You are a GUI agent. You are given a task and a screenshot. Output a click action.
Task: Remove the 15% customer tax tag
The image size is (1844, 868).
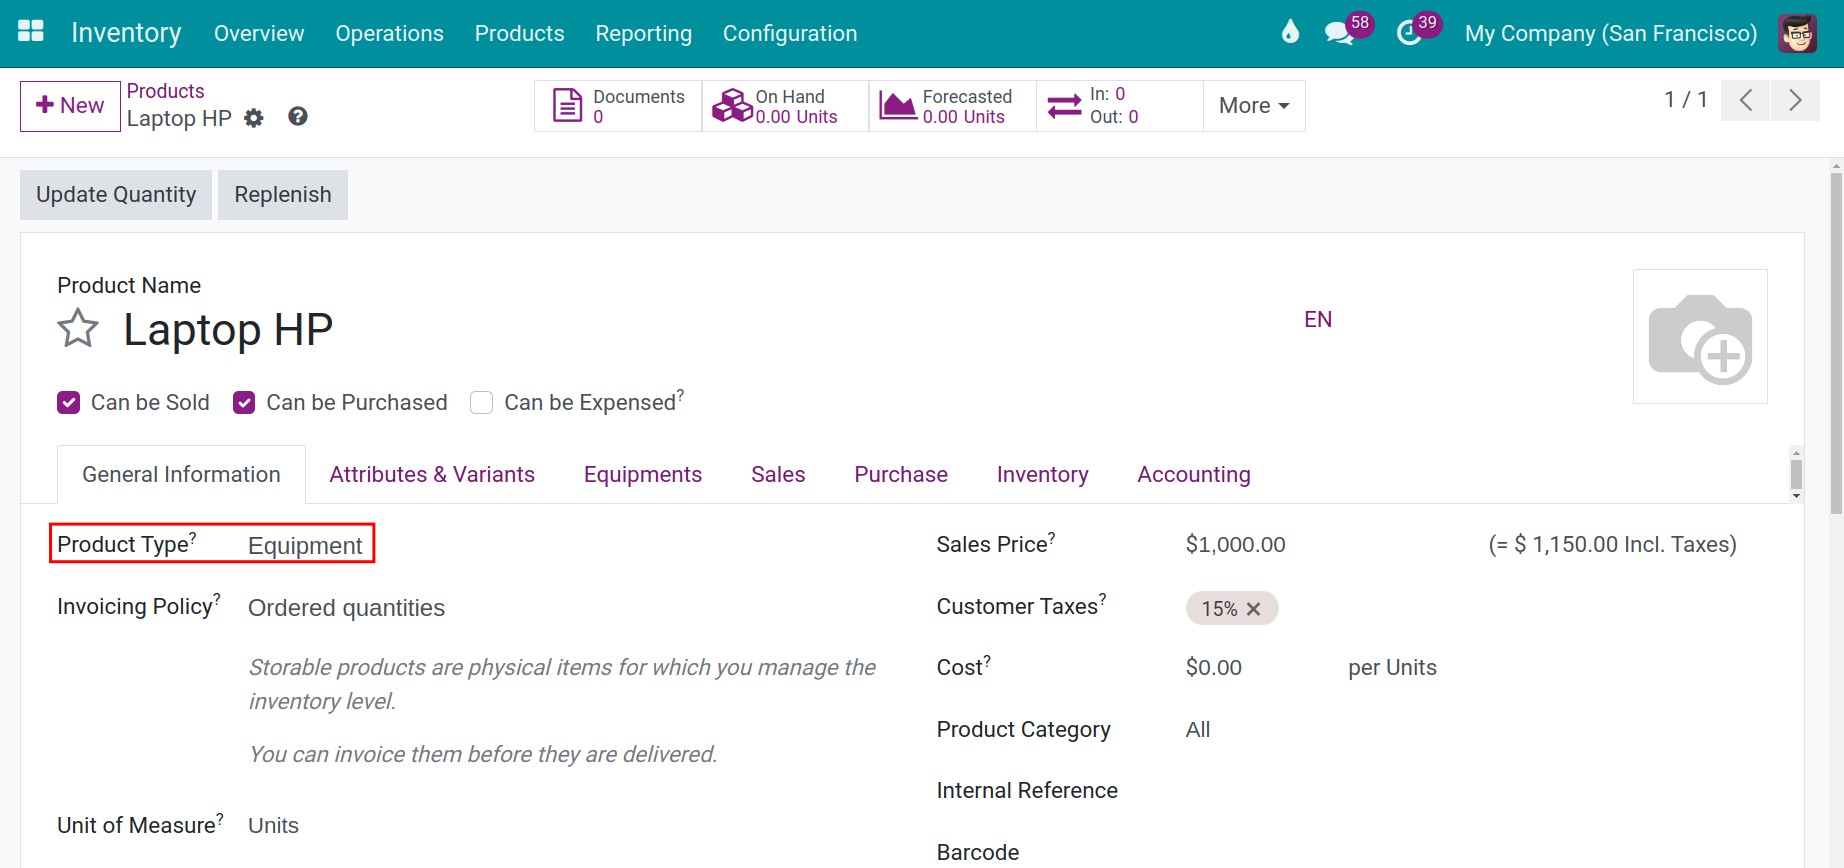pos(1254,609)
